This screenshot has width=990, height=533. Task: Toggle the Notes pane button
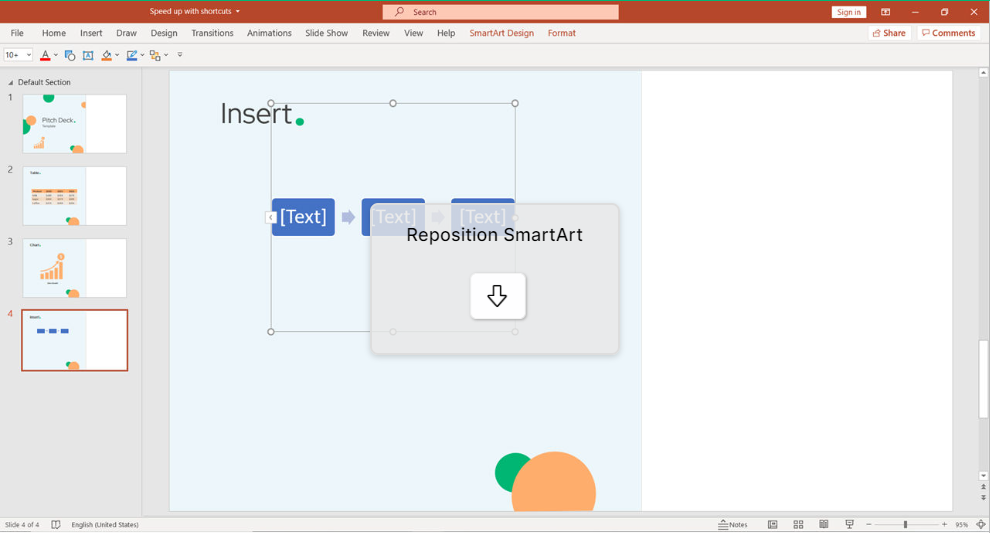[x=732, y=525]
